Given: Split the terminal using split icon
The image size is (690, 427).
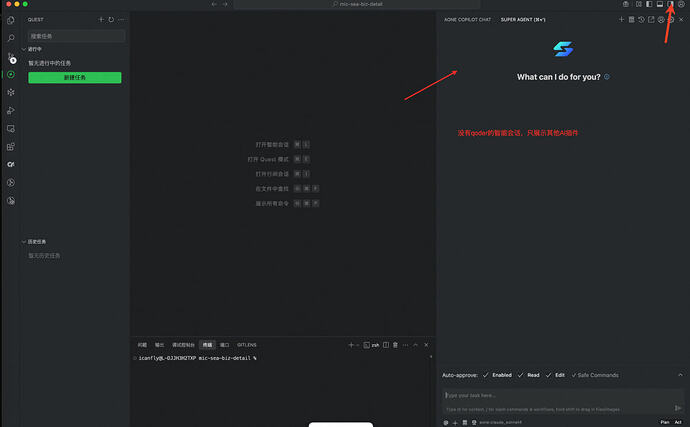Looking at the screenshot, I should point(386,345).
